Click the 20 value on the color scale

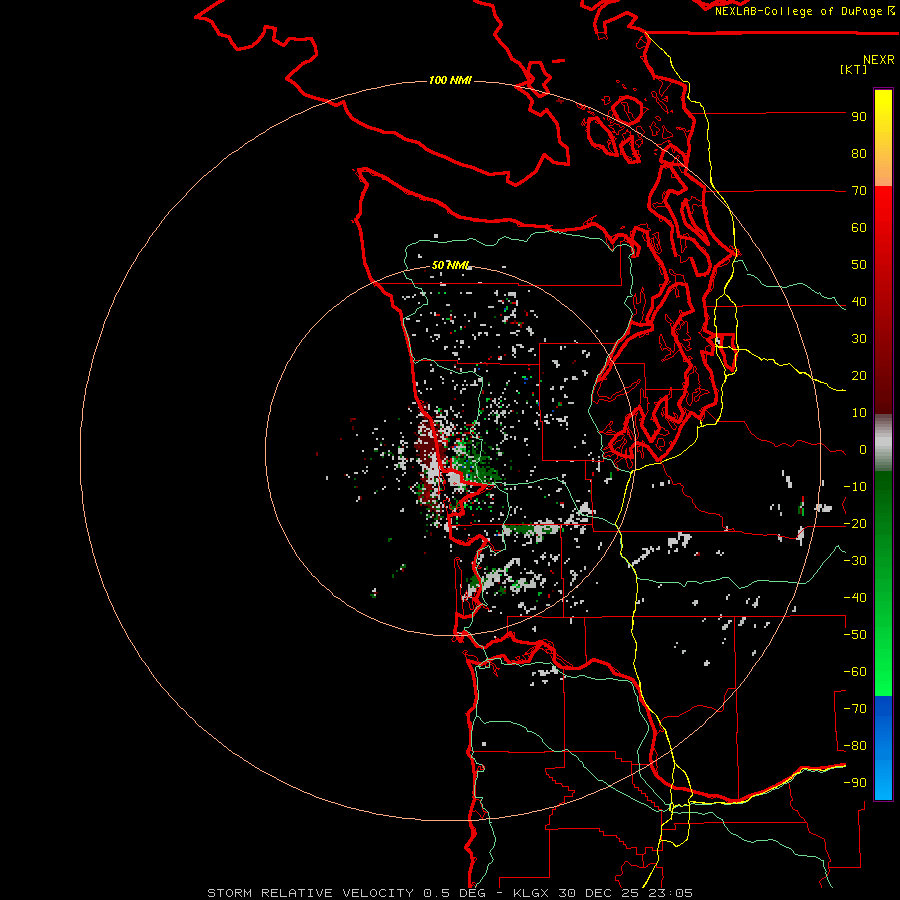pos(859,376)
